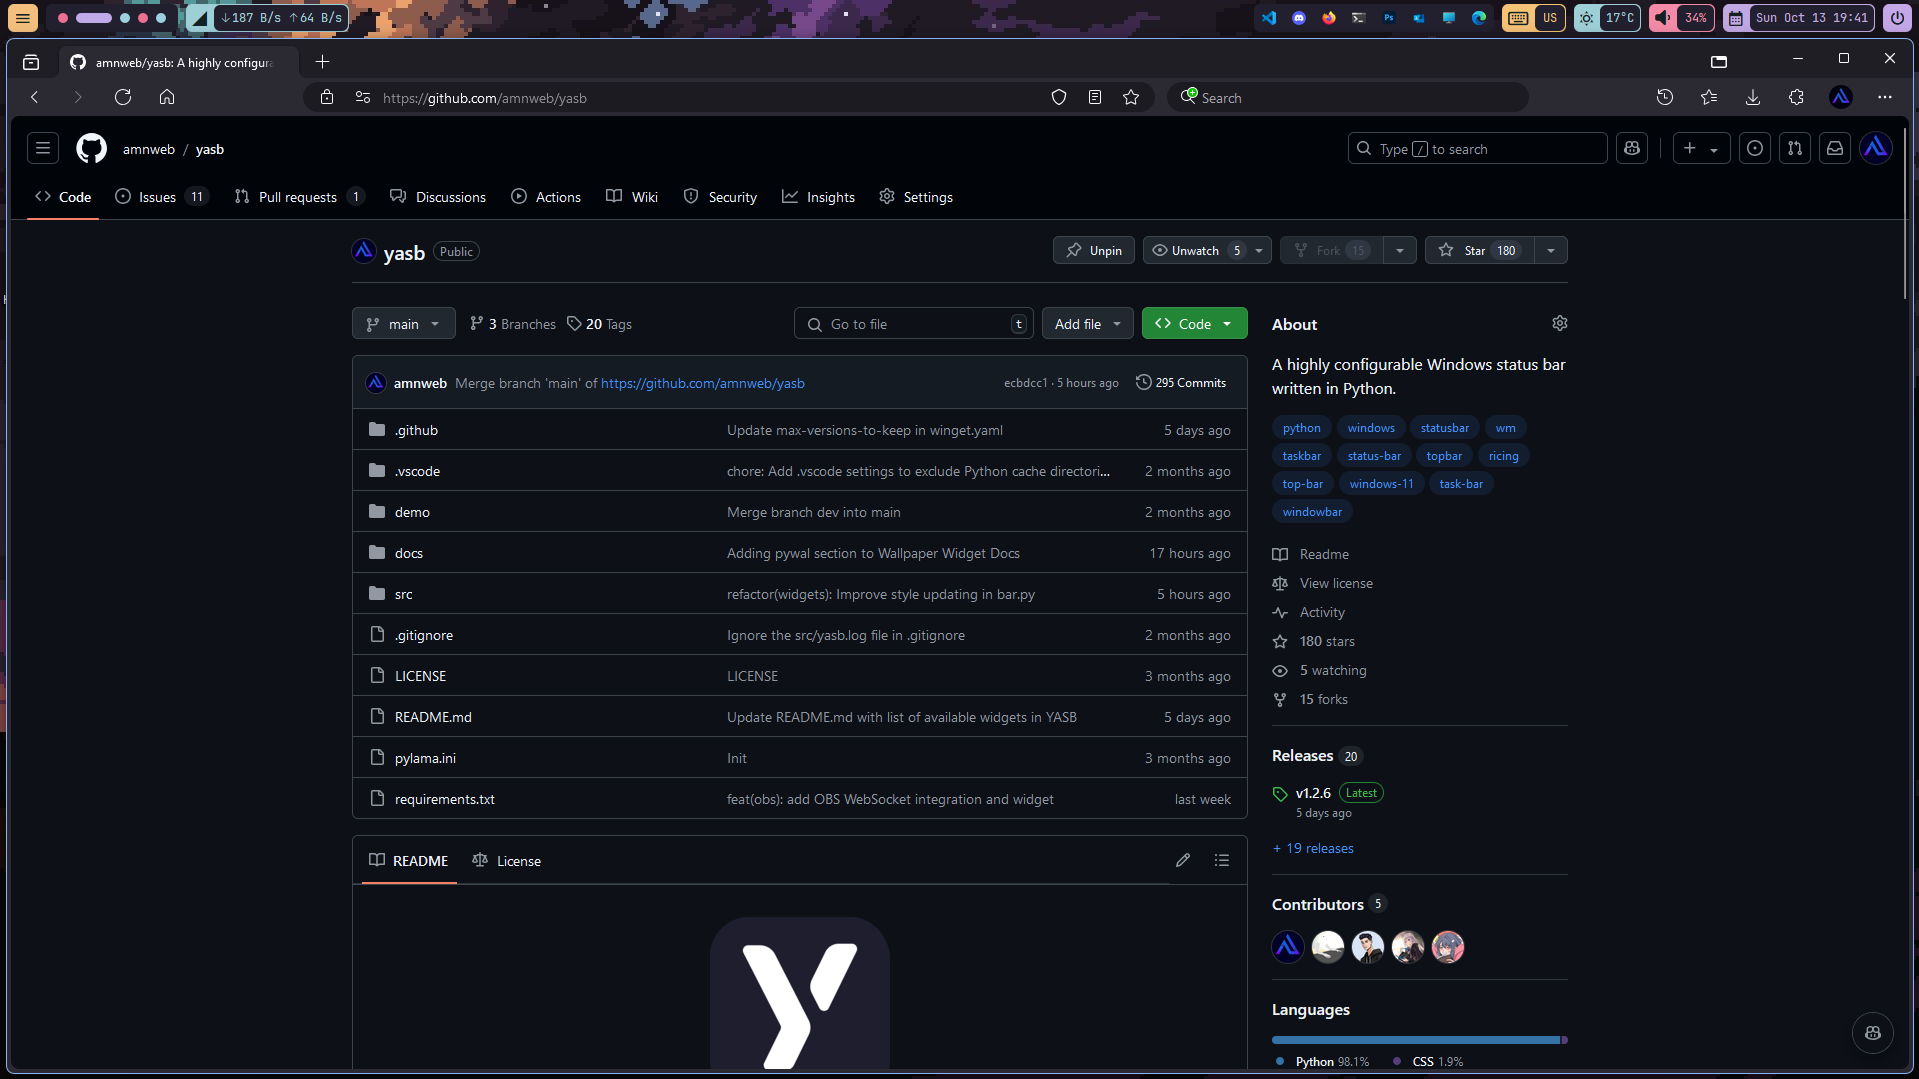Open the browser downloads icon

point(1753,97)
